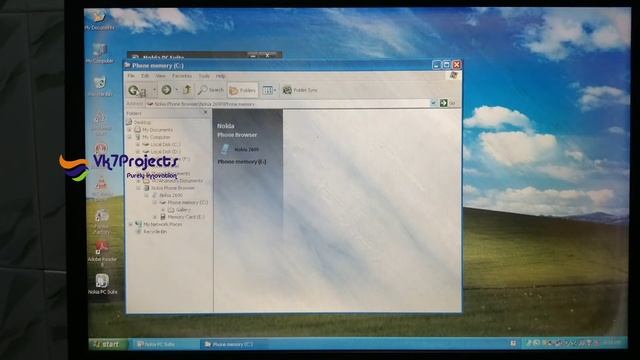Screen dimensions: 640x360
Task: Open the Tools menu
Action: coord(204,76)
